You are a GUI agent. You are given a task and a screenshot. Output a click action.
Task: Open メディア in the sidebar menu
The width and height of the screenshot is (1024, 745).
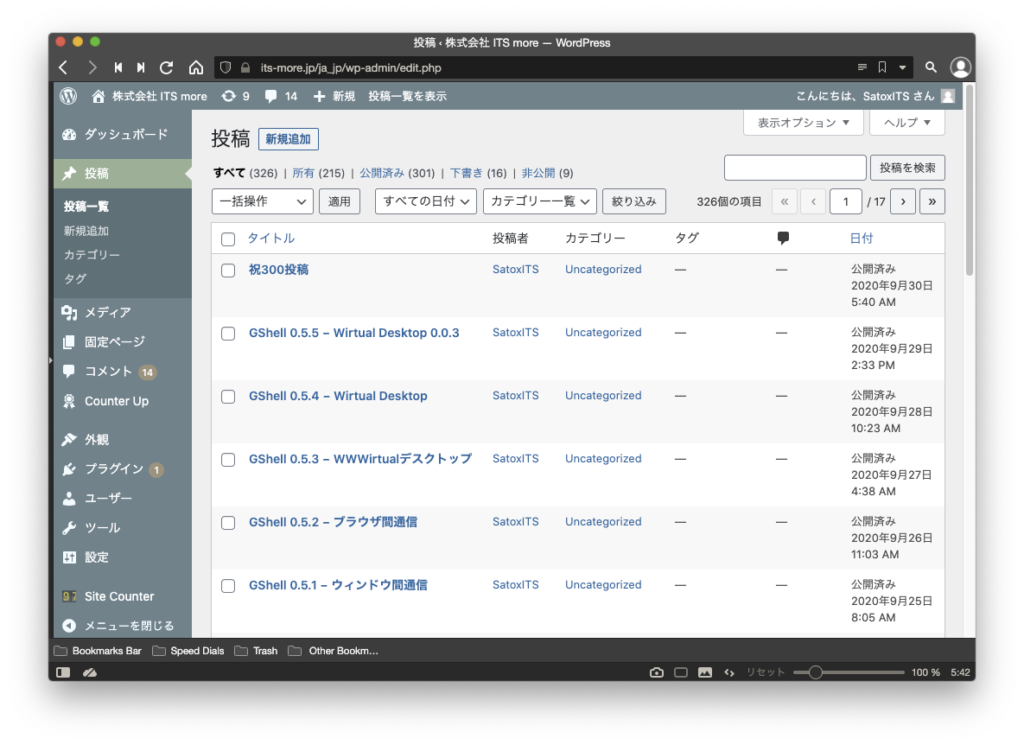coord(107,312)
